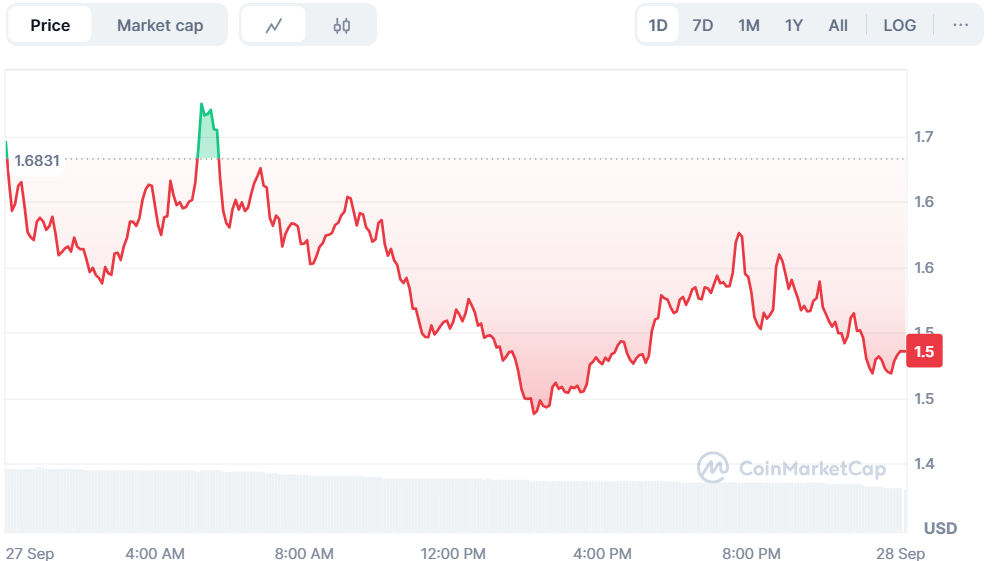Click the USD currency label
This screenshot has width=997, height=561.
(x=940, y=528)
